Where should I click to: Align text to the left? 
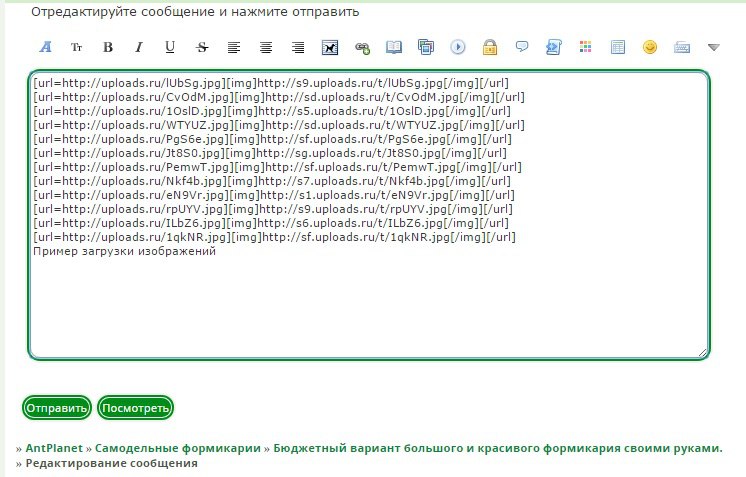pyautogui.click(x=234, y=47)
